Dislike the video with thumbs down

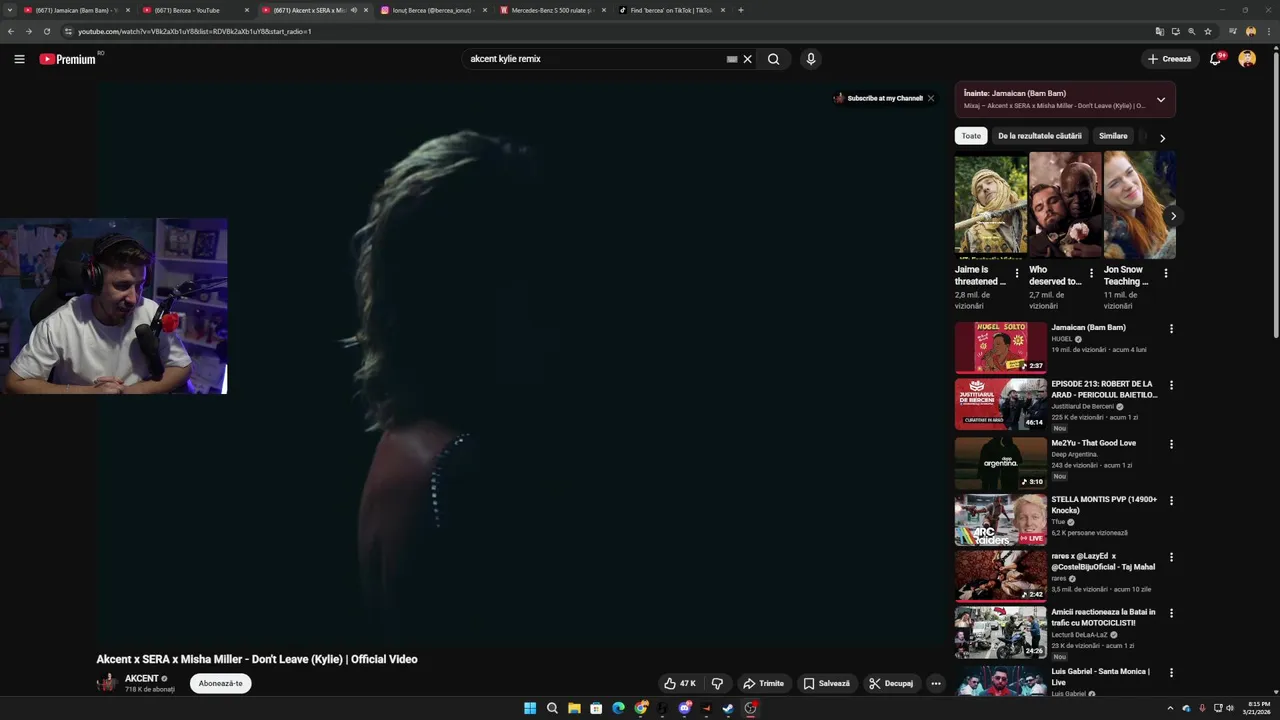pos(717,684)
